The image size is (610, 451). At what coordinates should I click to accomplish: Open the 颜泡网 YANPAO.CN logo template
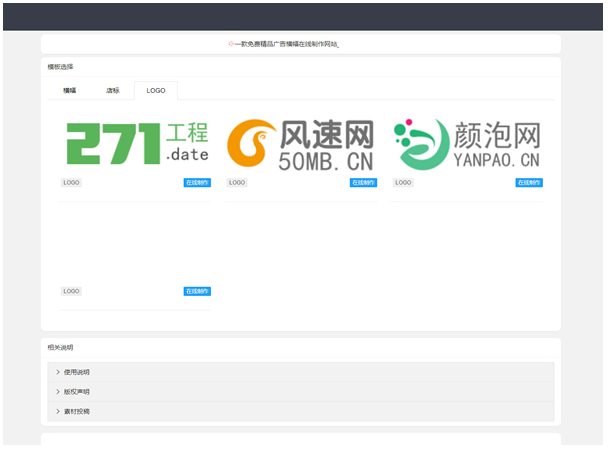coord(467,143)
